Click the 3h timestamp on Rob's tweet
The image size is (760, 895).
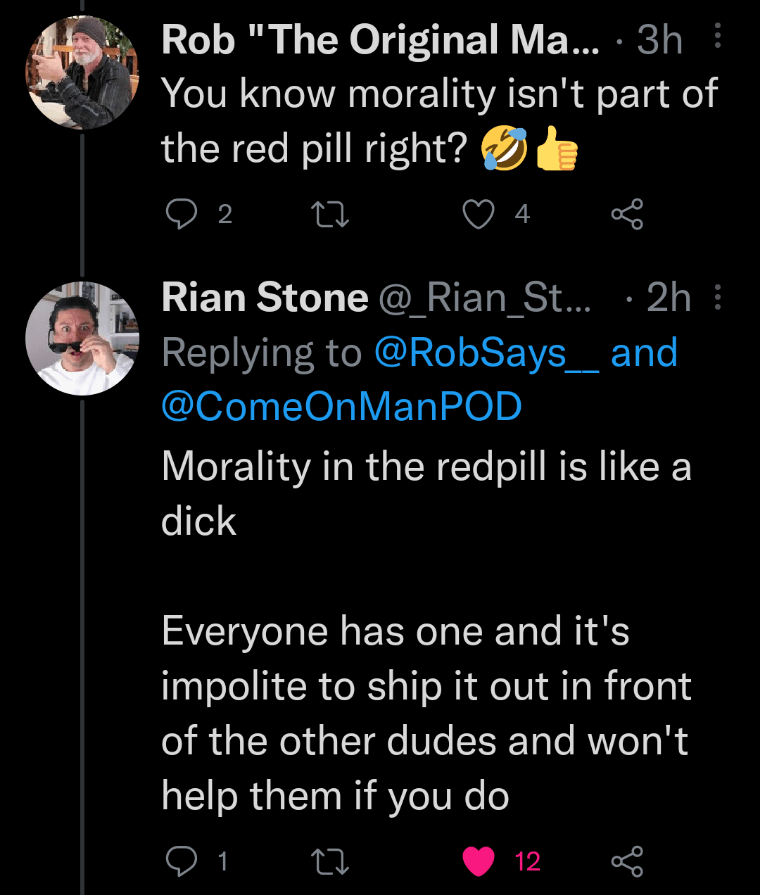[660, 40]
